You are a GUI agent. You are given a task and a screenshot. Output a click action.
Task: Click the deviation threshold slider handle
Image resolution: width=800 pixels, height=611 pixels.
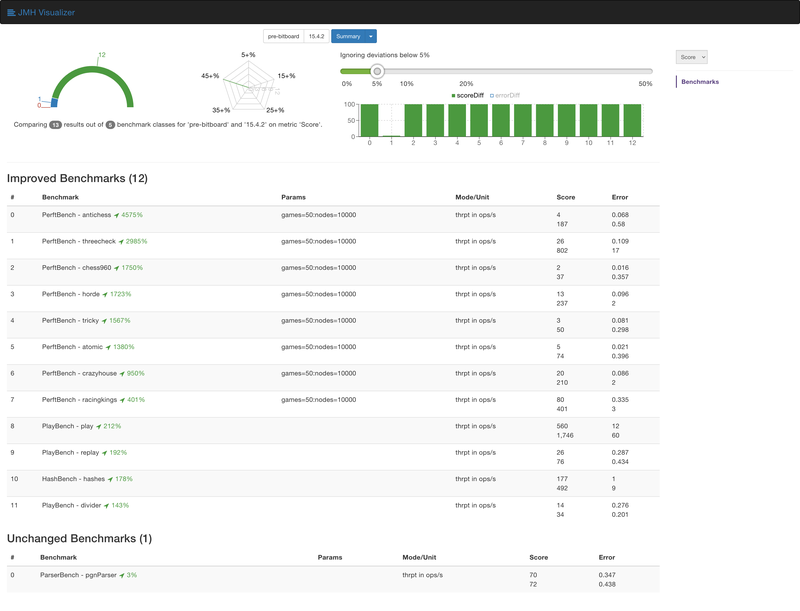coord(377,71)
